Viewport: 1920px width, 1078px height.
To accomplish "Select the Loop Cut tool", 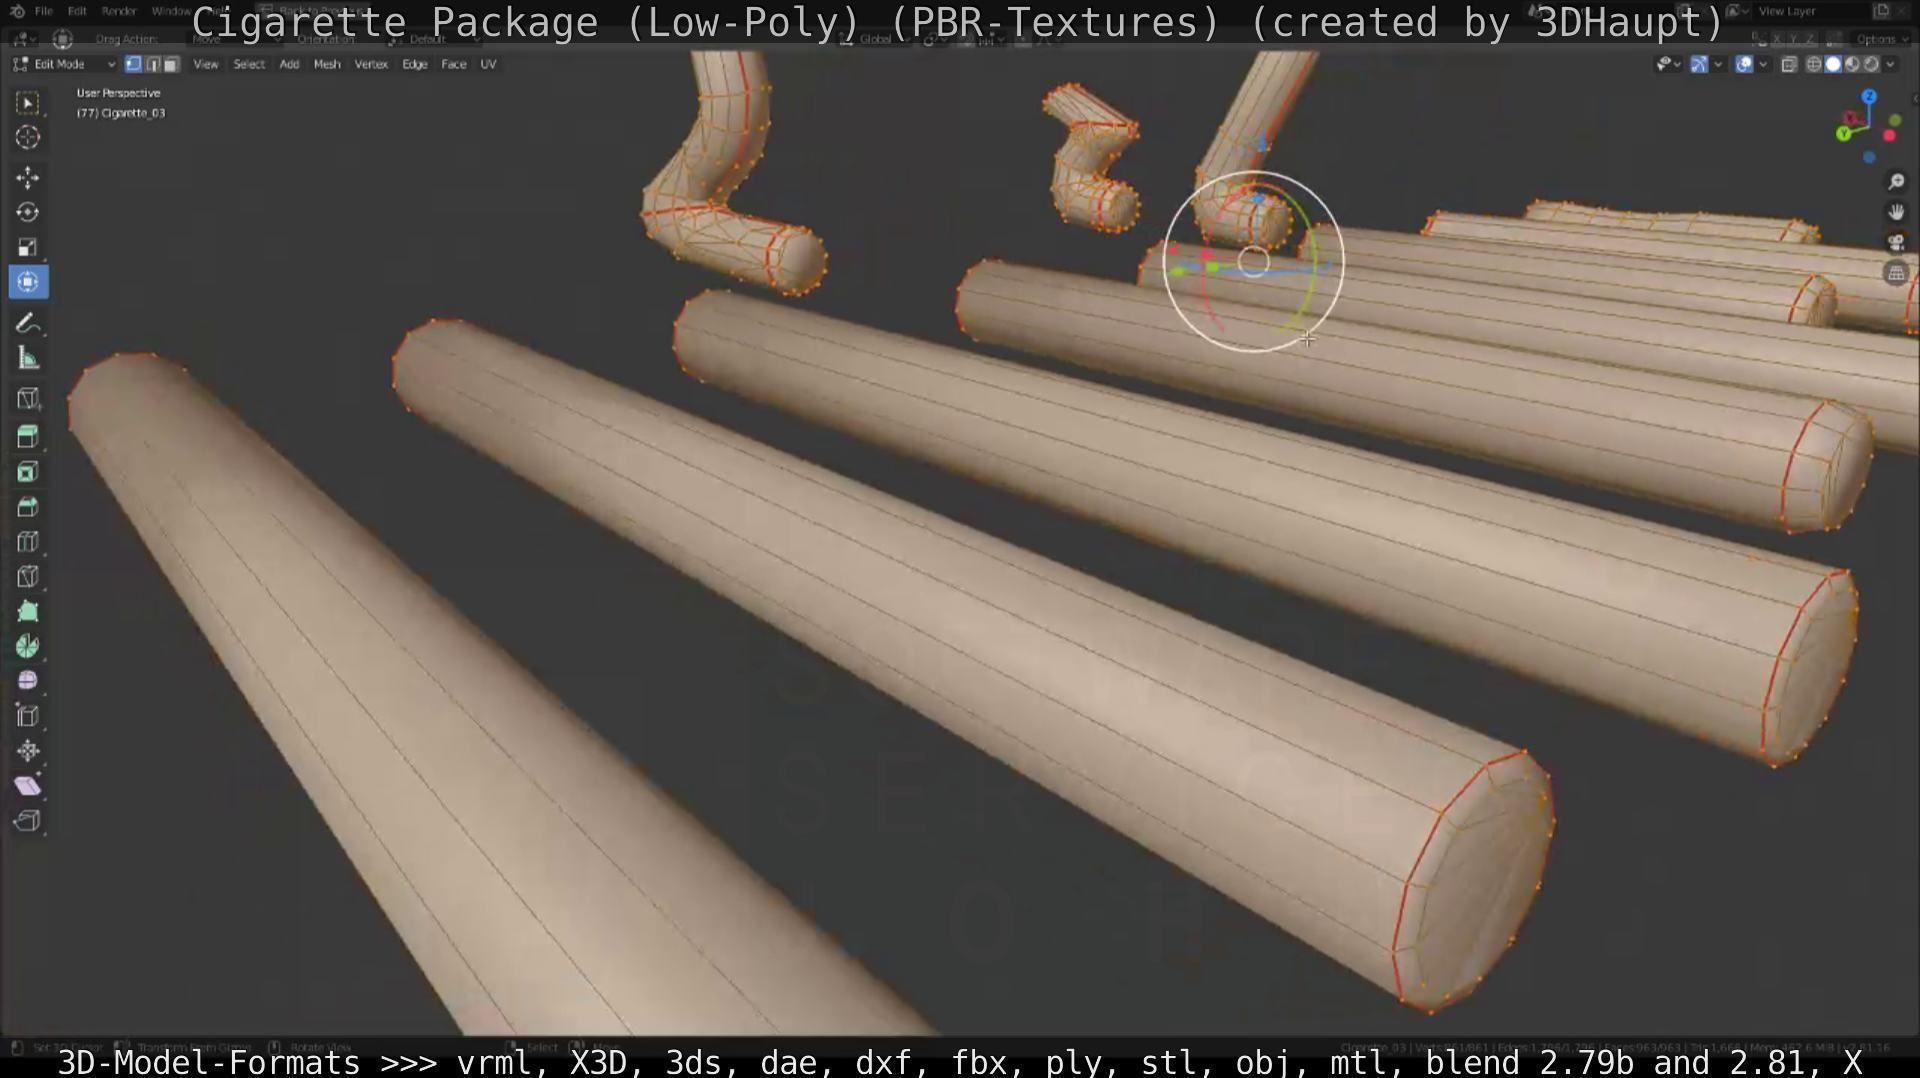I will coord(28,542).
